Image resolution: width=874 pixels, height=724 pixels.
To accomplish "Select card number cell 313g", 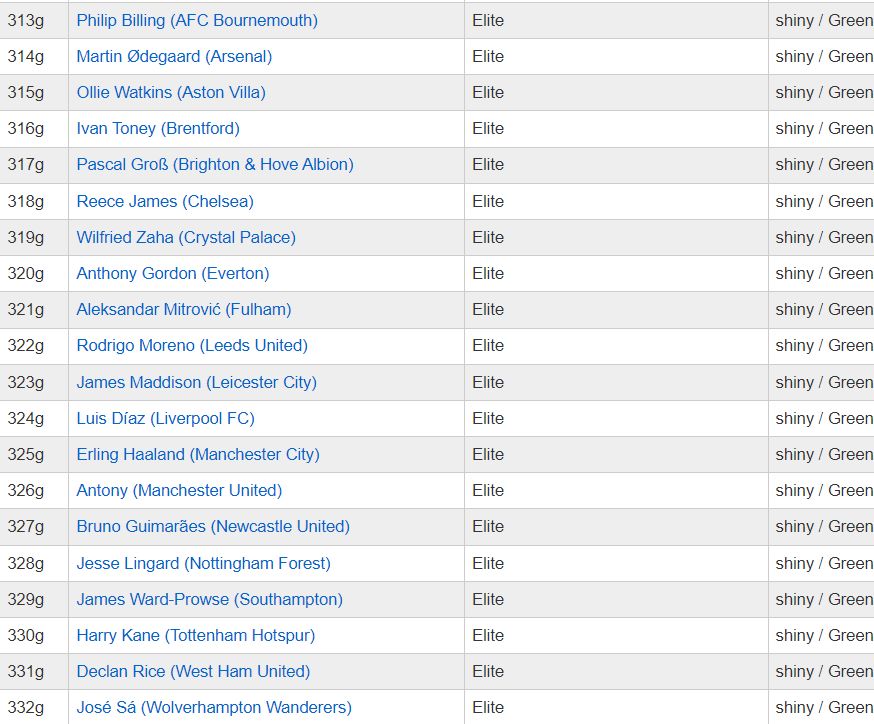I will coord(33,21).
